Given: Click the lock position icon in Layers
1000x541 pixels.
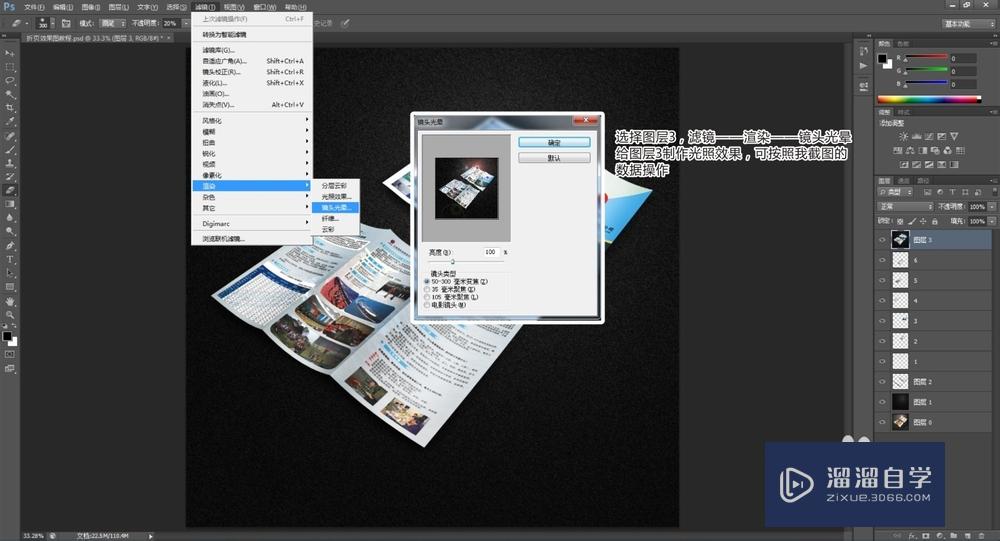Looking at the screenshot, I should (x=923, y=221).
